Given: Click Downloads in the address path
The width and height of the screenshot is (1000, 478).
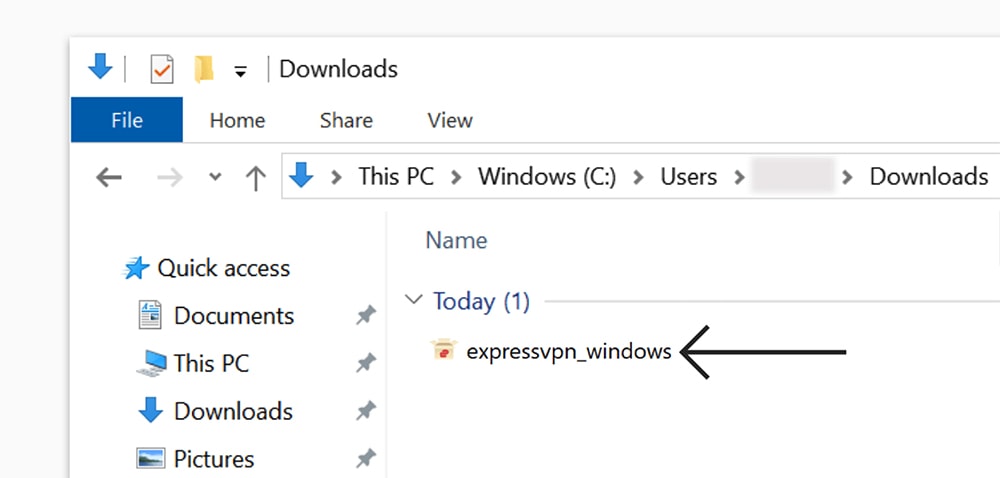Looking at the screenshot, I should click(929, 177).
